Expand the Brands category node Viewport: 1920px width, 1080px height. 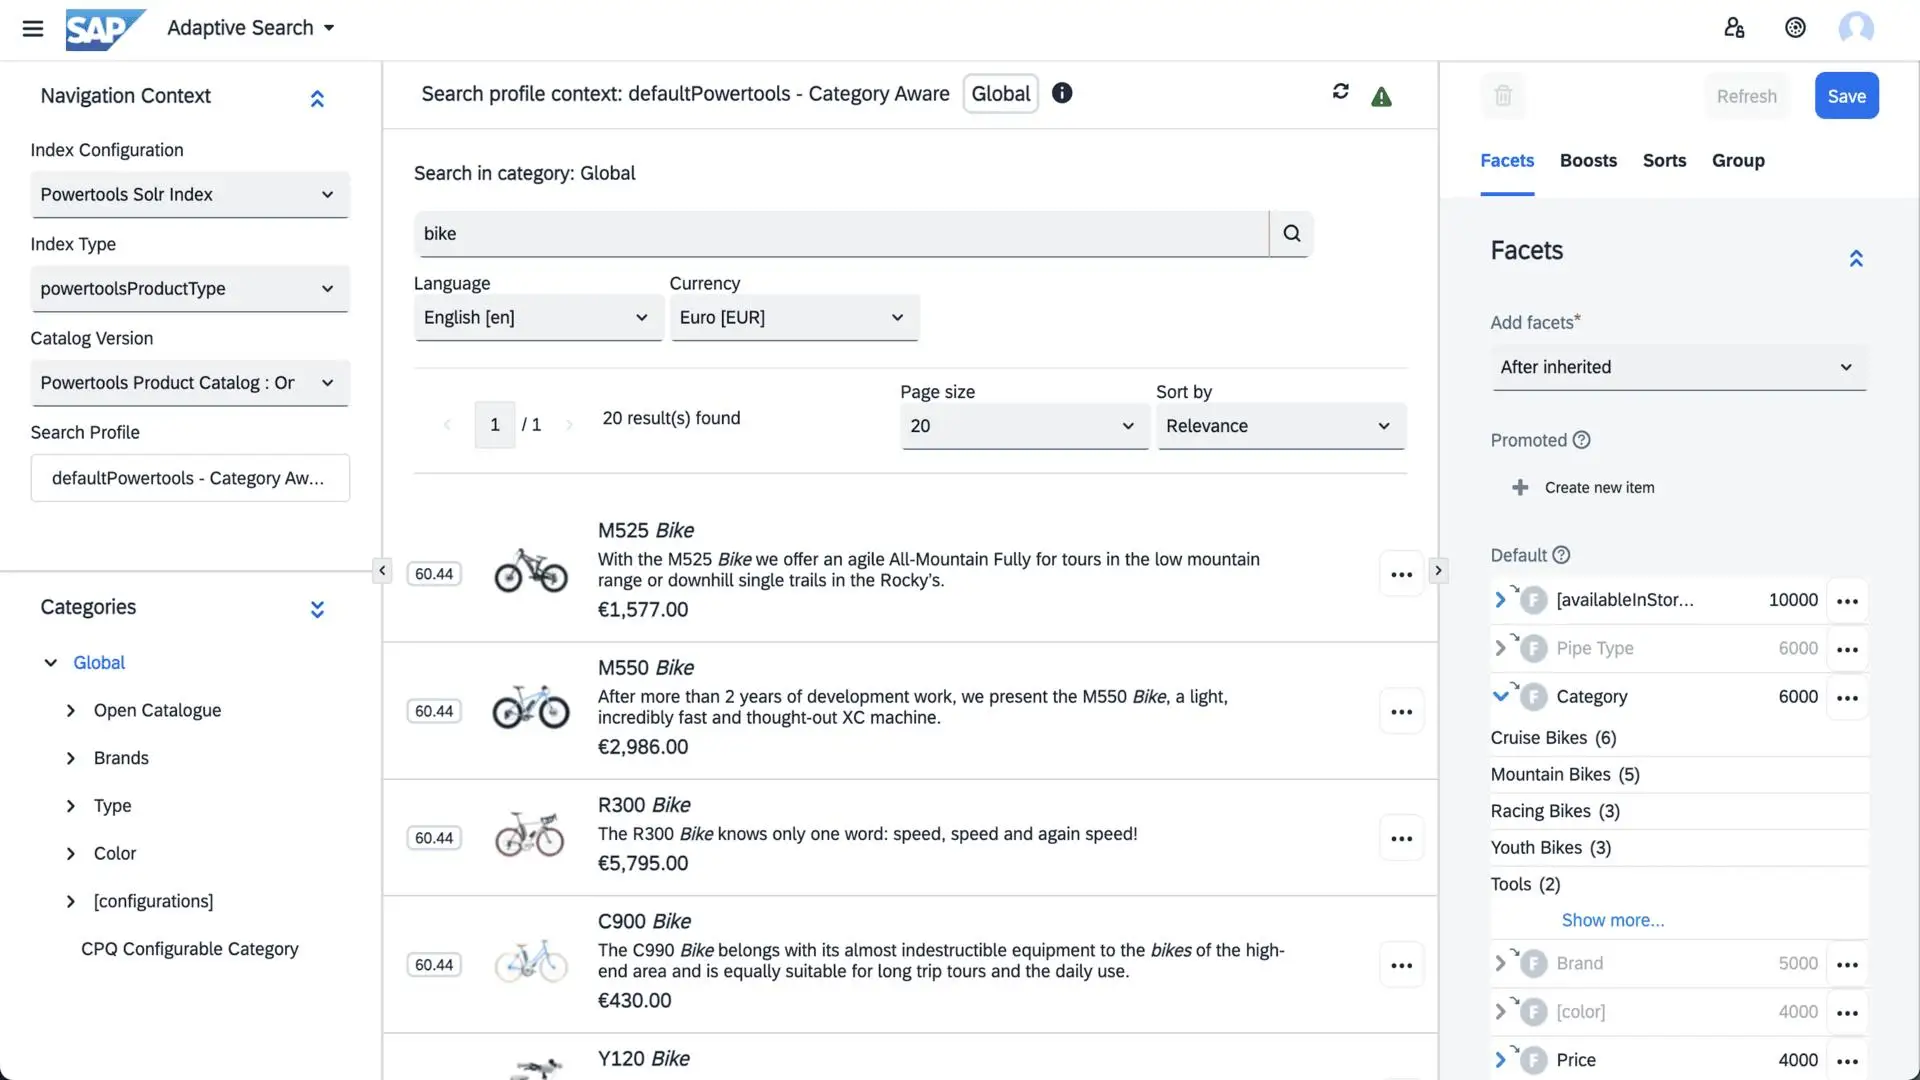(x=70, y=758)
